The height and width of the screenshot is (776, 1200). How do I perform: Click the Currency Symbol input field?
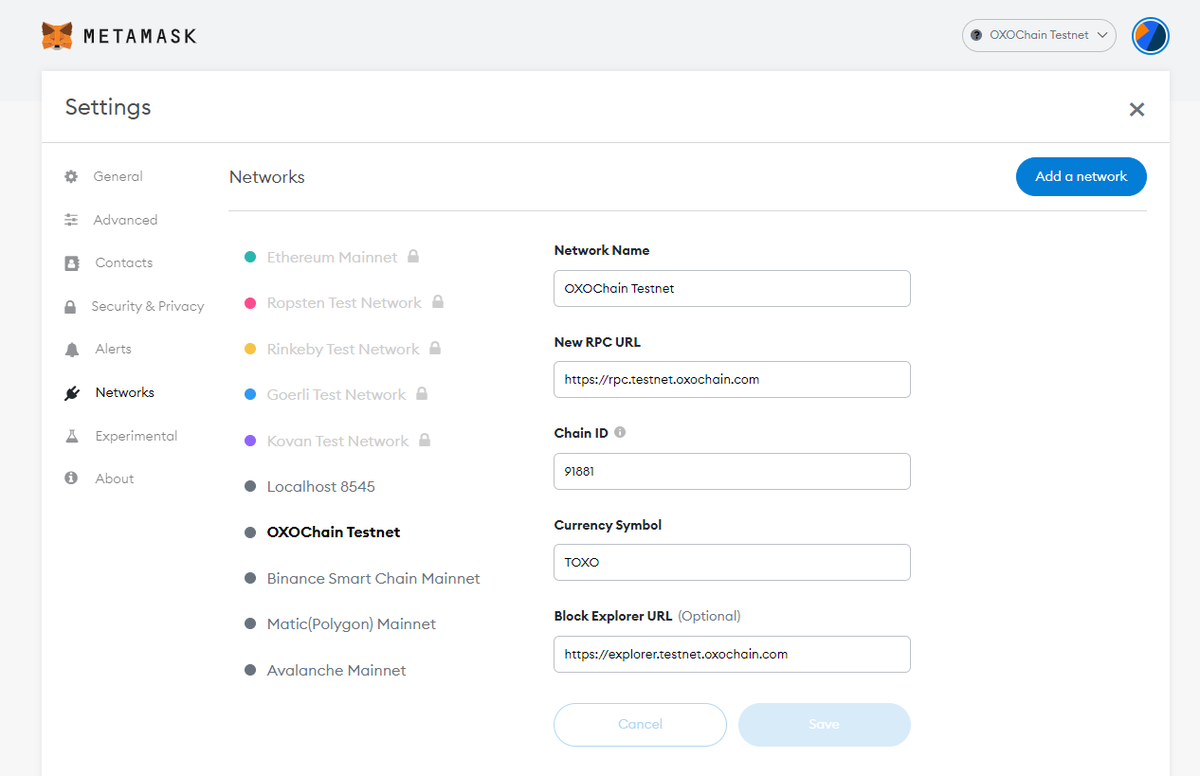[x=732, y=562]
